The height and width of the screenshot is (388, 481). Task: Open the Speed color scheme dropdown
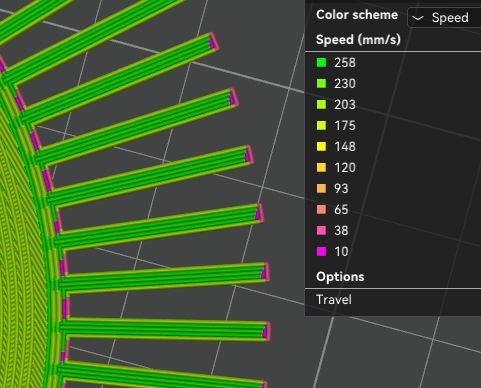click(444, 18)
